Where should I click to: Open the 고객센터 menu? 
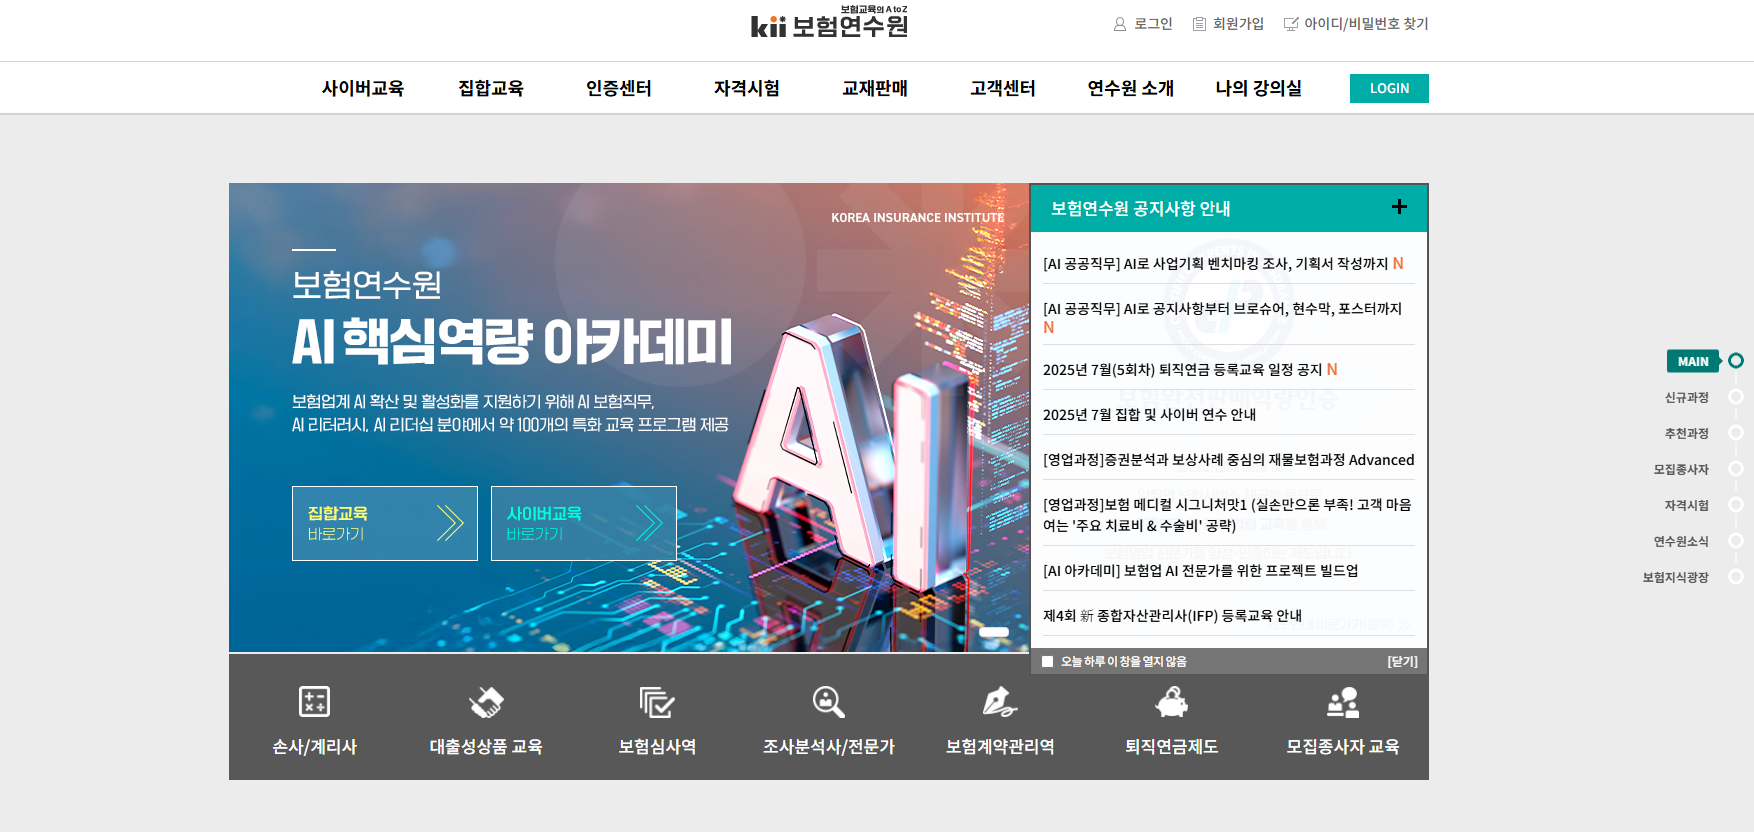1003,88
